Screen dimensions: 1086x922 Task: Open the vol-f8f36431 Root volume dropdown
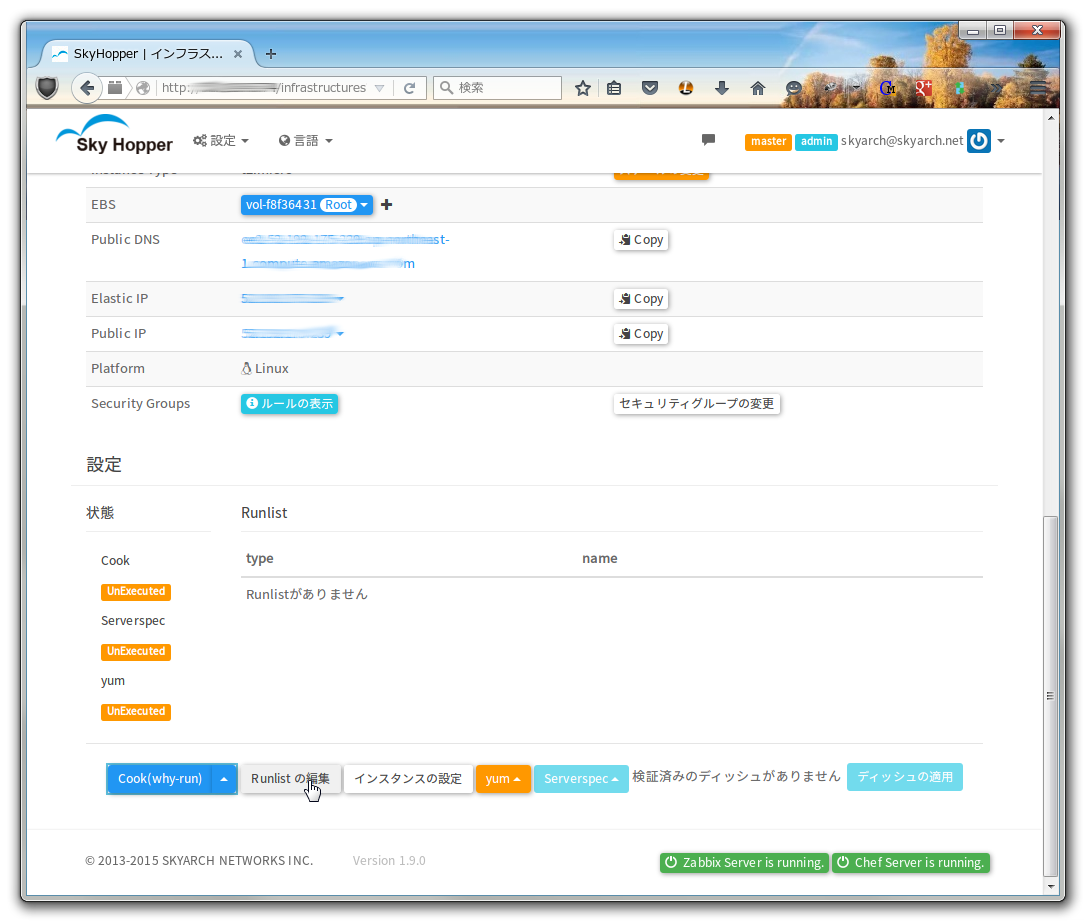pyautogui.click(x=307, y=204)
